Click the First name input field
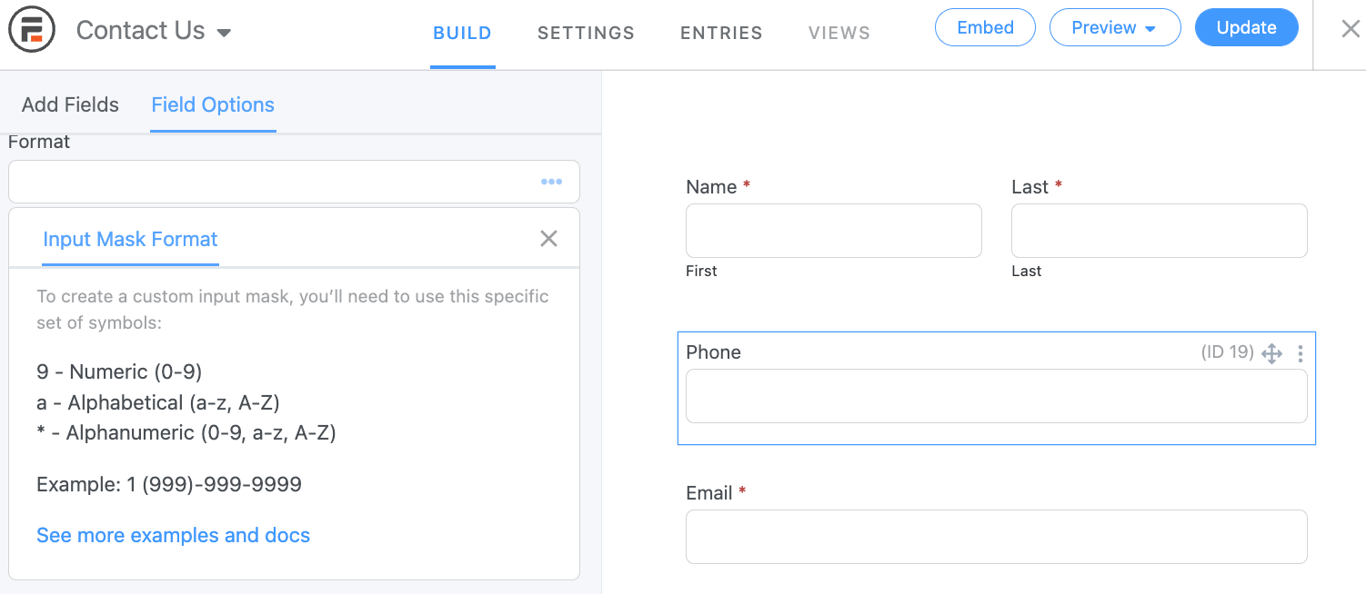The width and height of the screenshot is (1366, 594). (x=833, y=230)
